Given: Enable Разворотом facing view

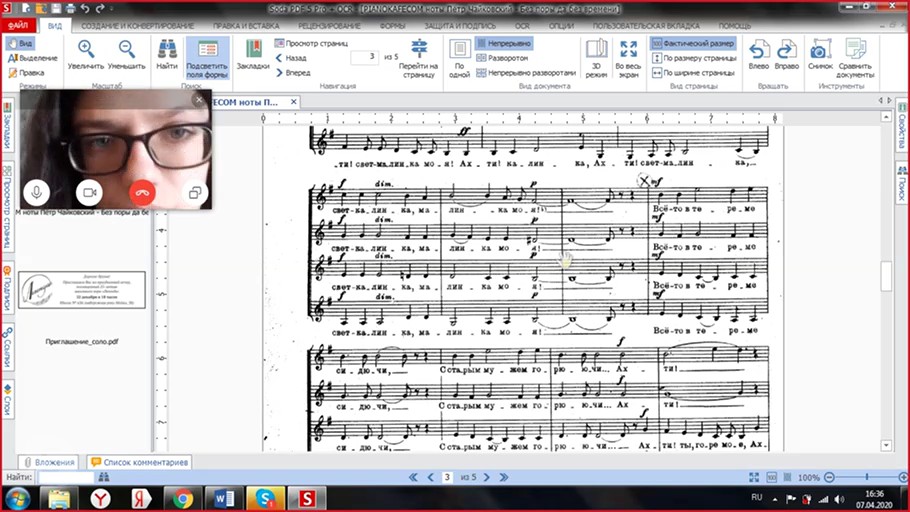Looking at the screenshot, I should point(503,58).
